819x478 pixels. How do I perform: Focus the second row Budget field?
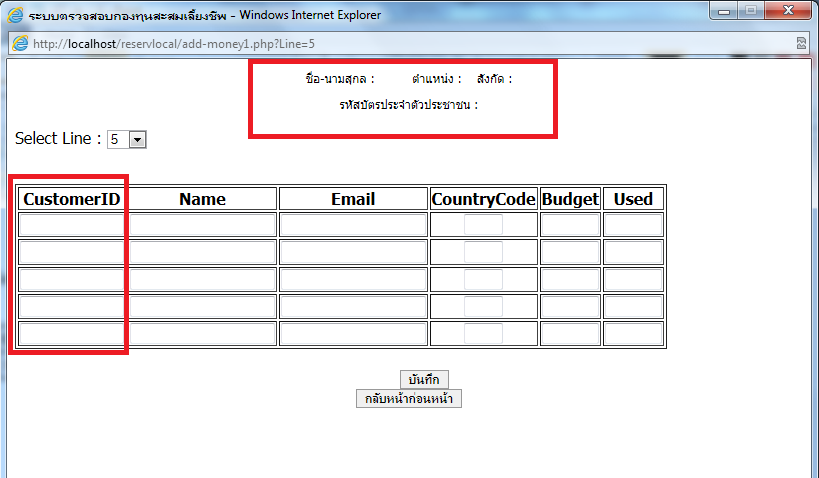point(570,252)
